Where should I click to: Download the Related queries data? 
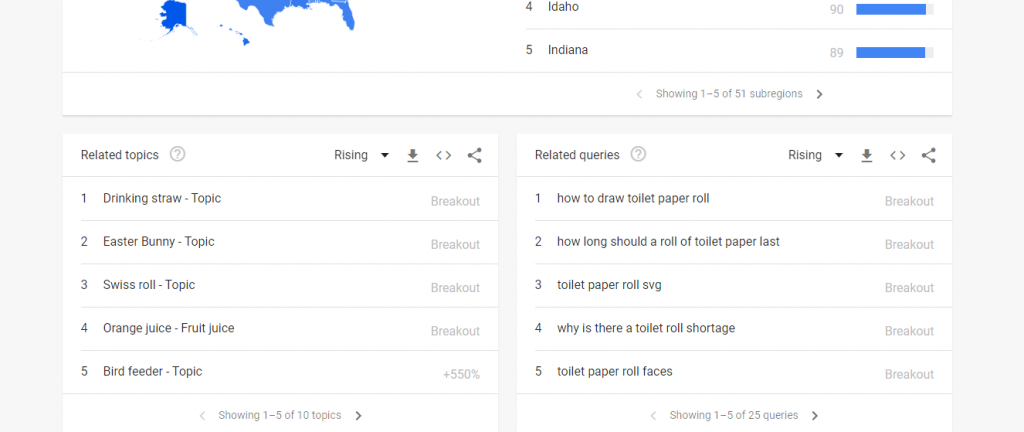866,155
